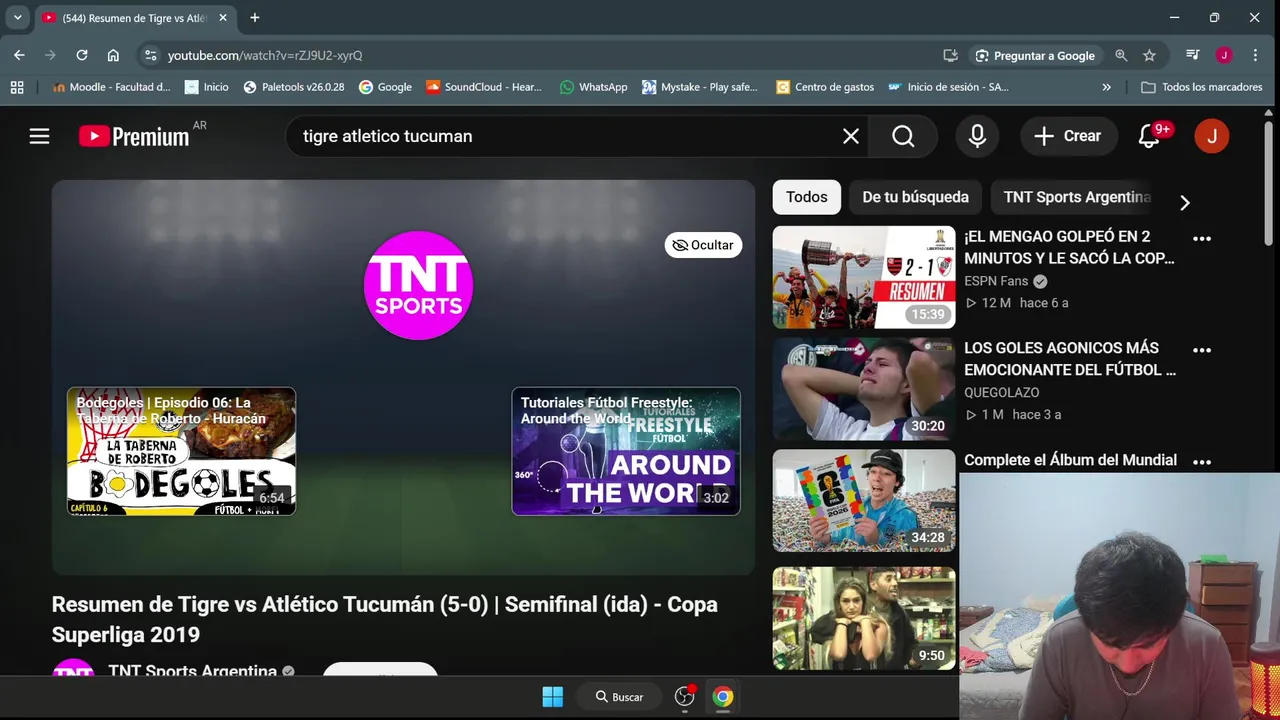The width and height of the screenshot is (1280, 720).
Task: Click the Ocultar end-screen toggle
Action: (703, 245)
